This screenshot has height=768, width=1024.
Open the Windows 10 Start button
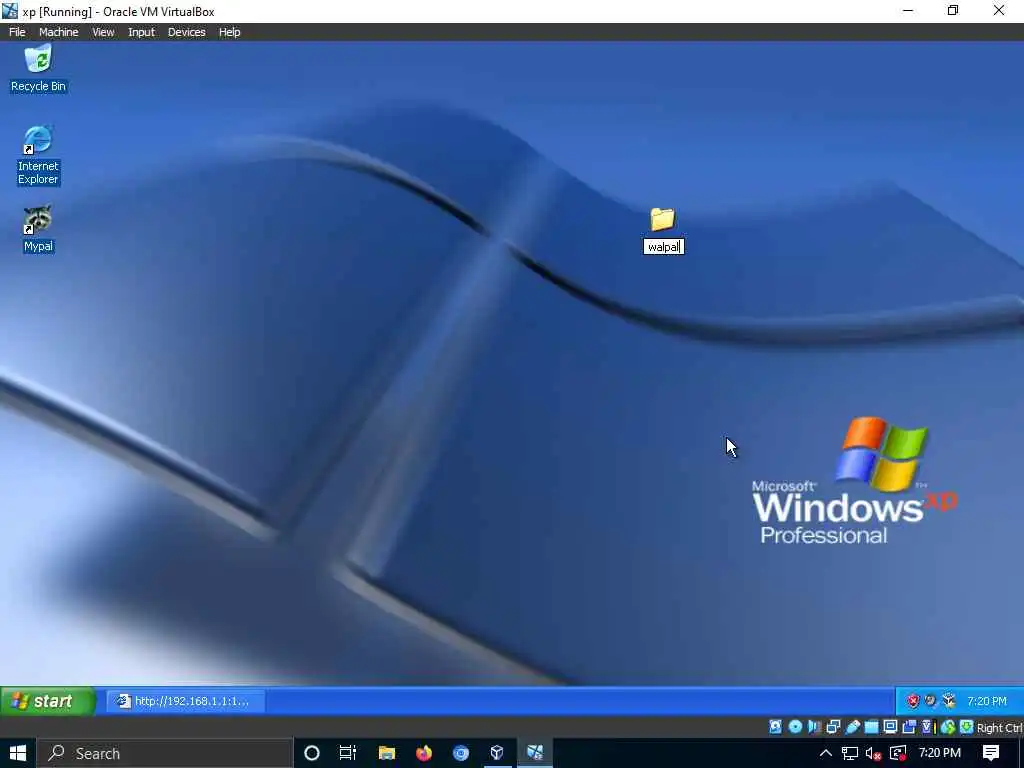click(18, 753)
